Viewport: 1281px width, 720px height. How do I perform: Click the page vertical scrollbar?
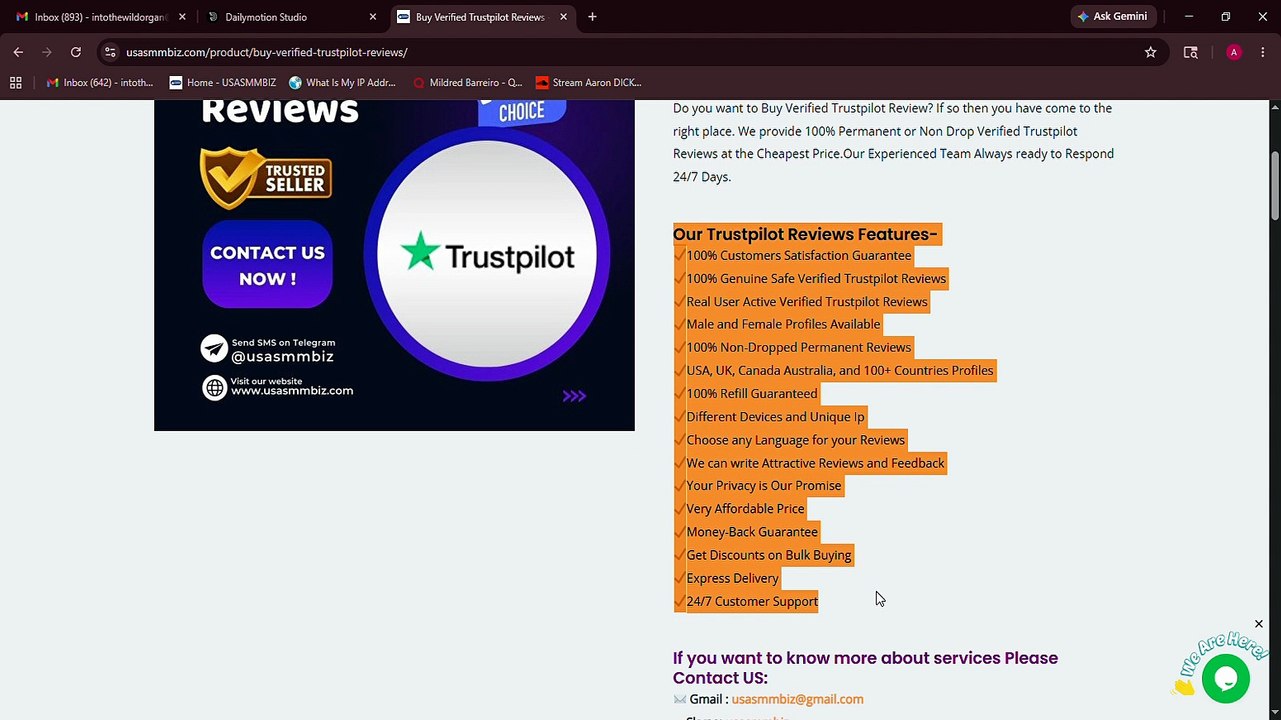pos(1274,400)
